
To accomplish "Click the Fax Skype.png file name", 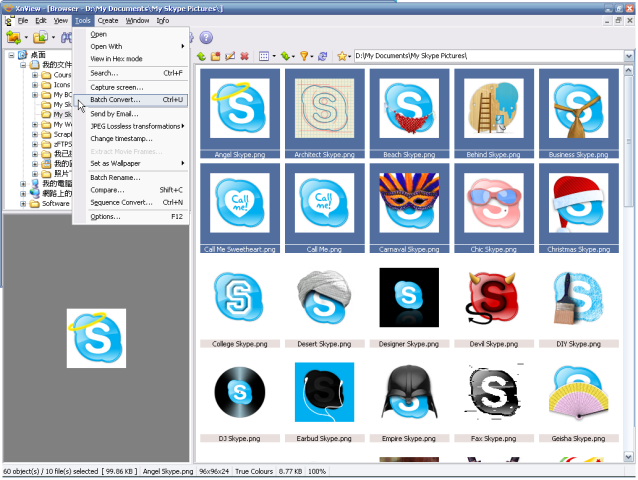I will (494, 439).
